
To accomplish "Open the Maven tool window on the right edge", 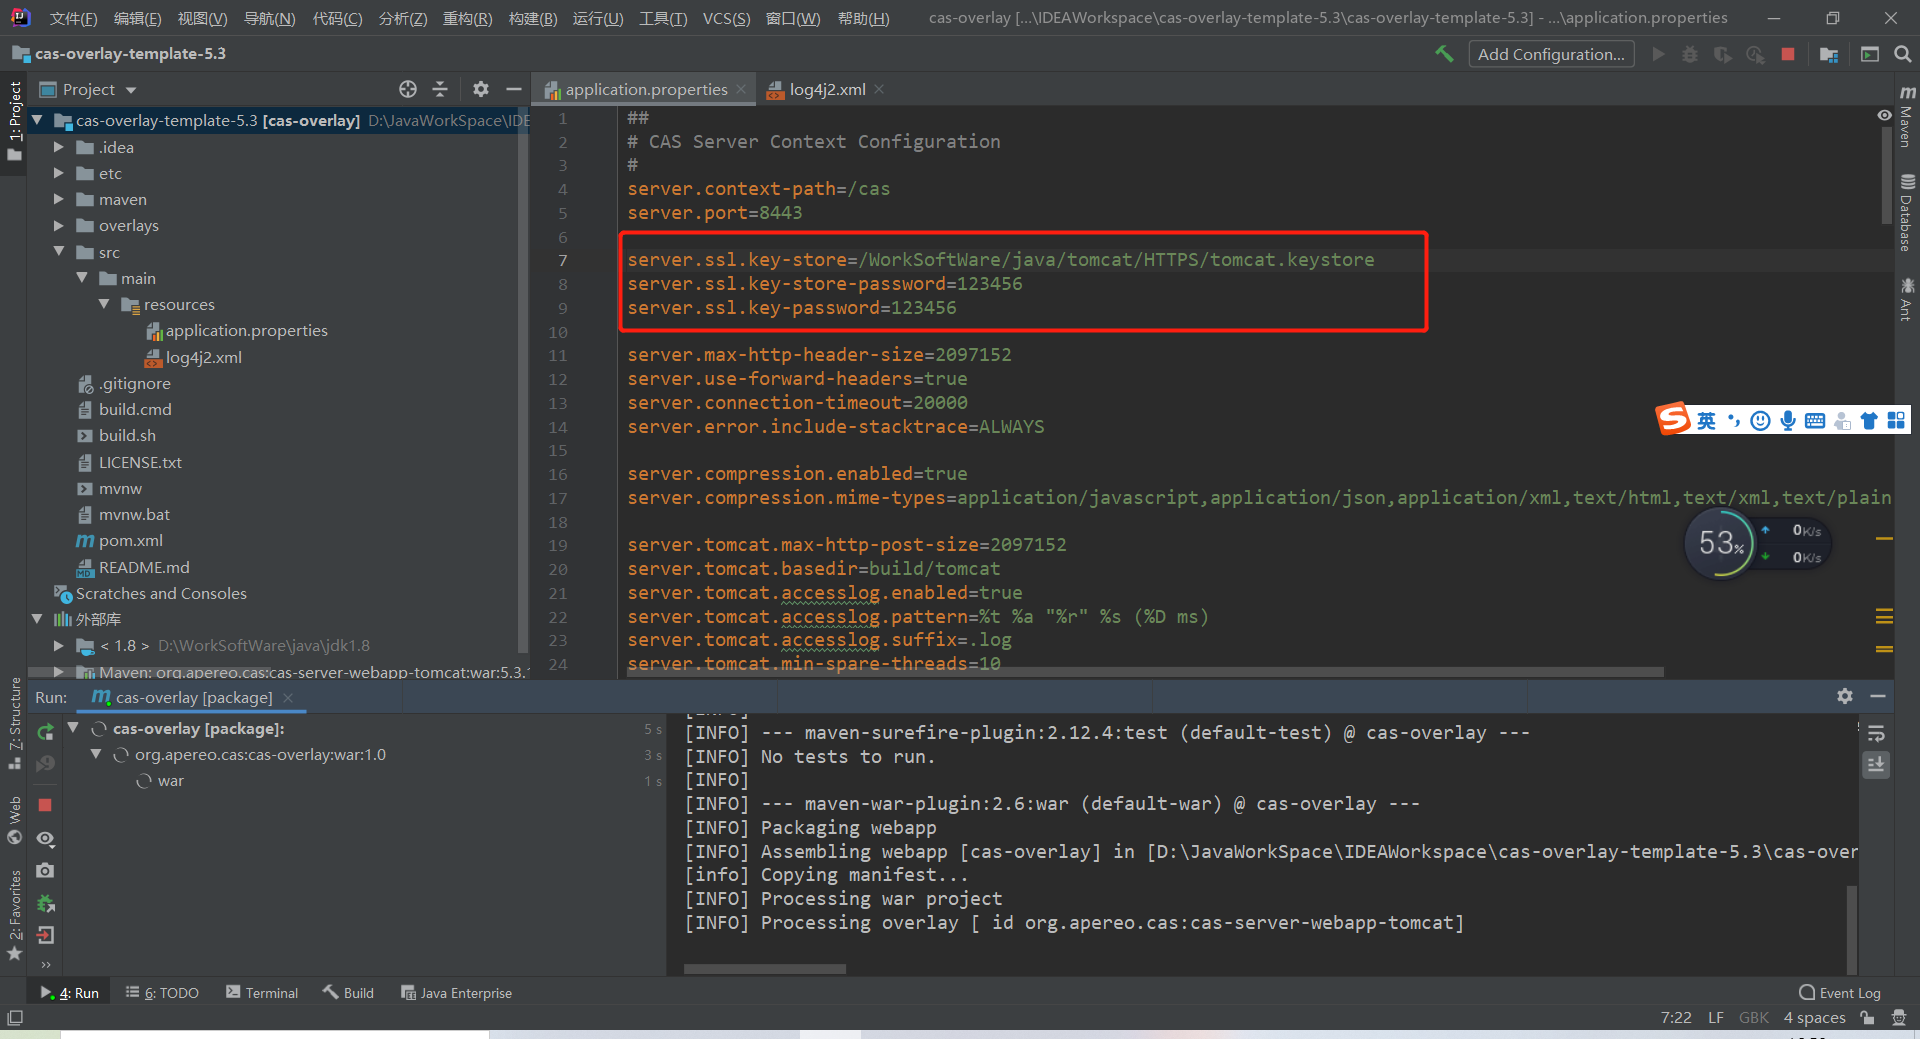I will point(1907,115).
